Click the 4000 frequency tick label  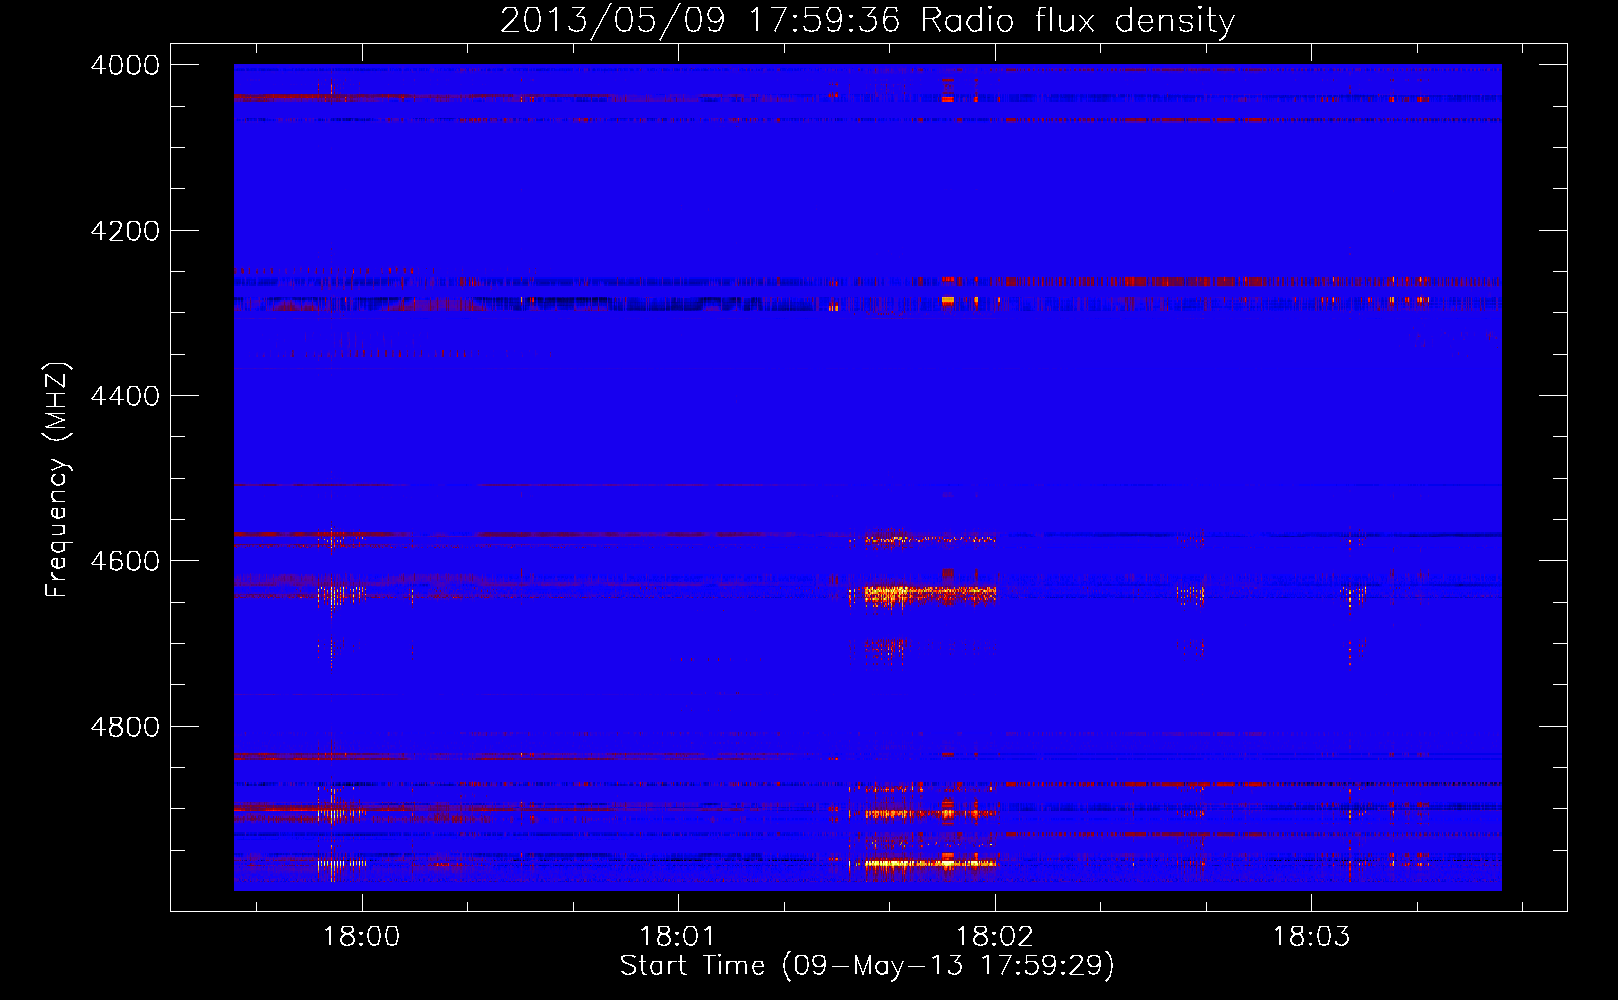(125, 65)
